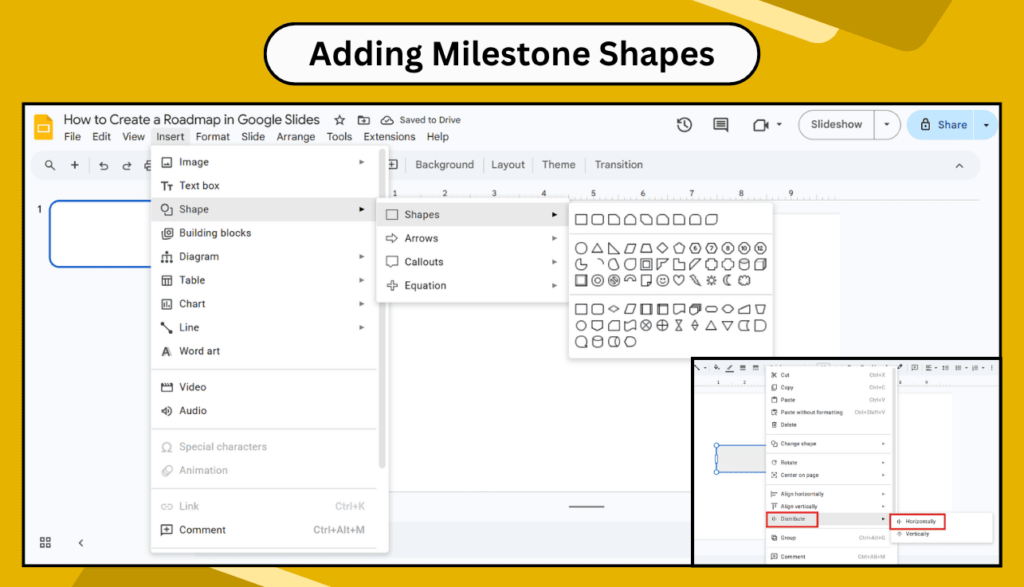Choose Chart from Insert menu
The width and height of the screenshot is (1024, 587).
click(x=264, y=304)
